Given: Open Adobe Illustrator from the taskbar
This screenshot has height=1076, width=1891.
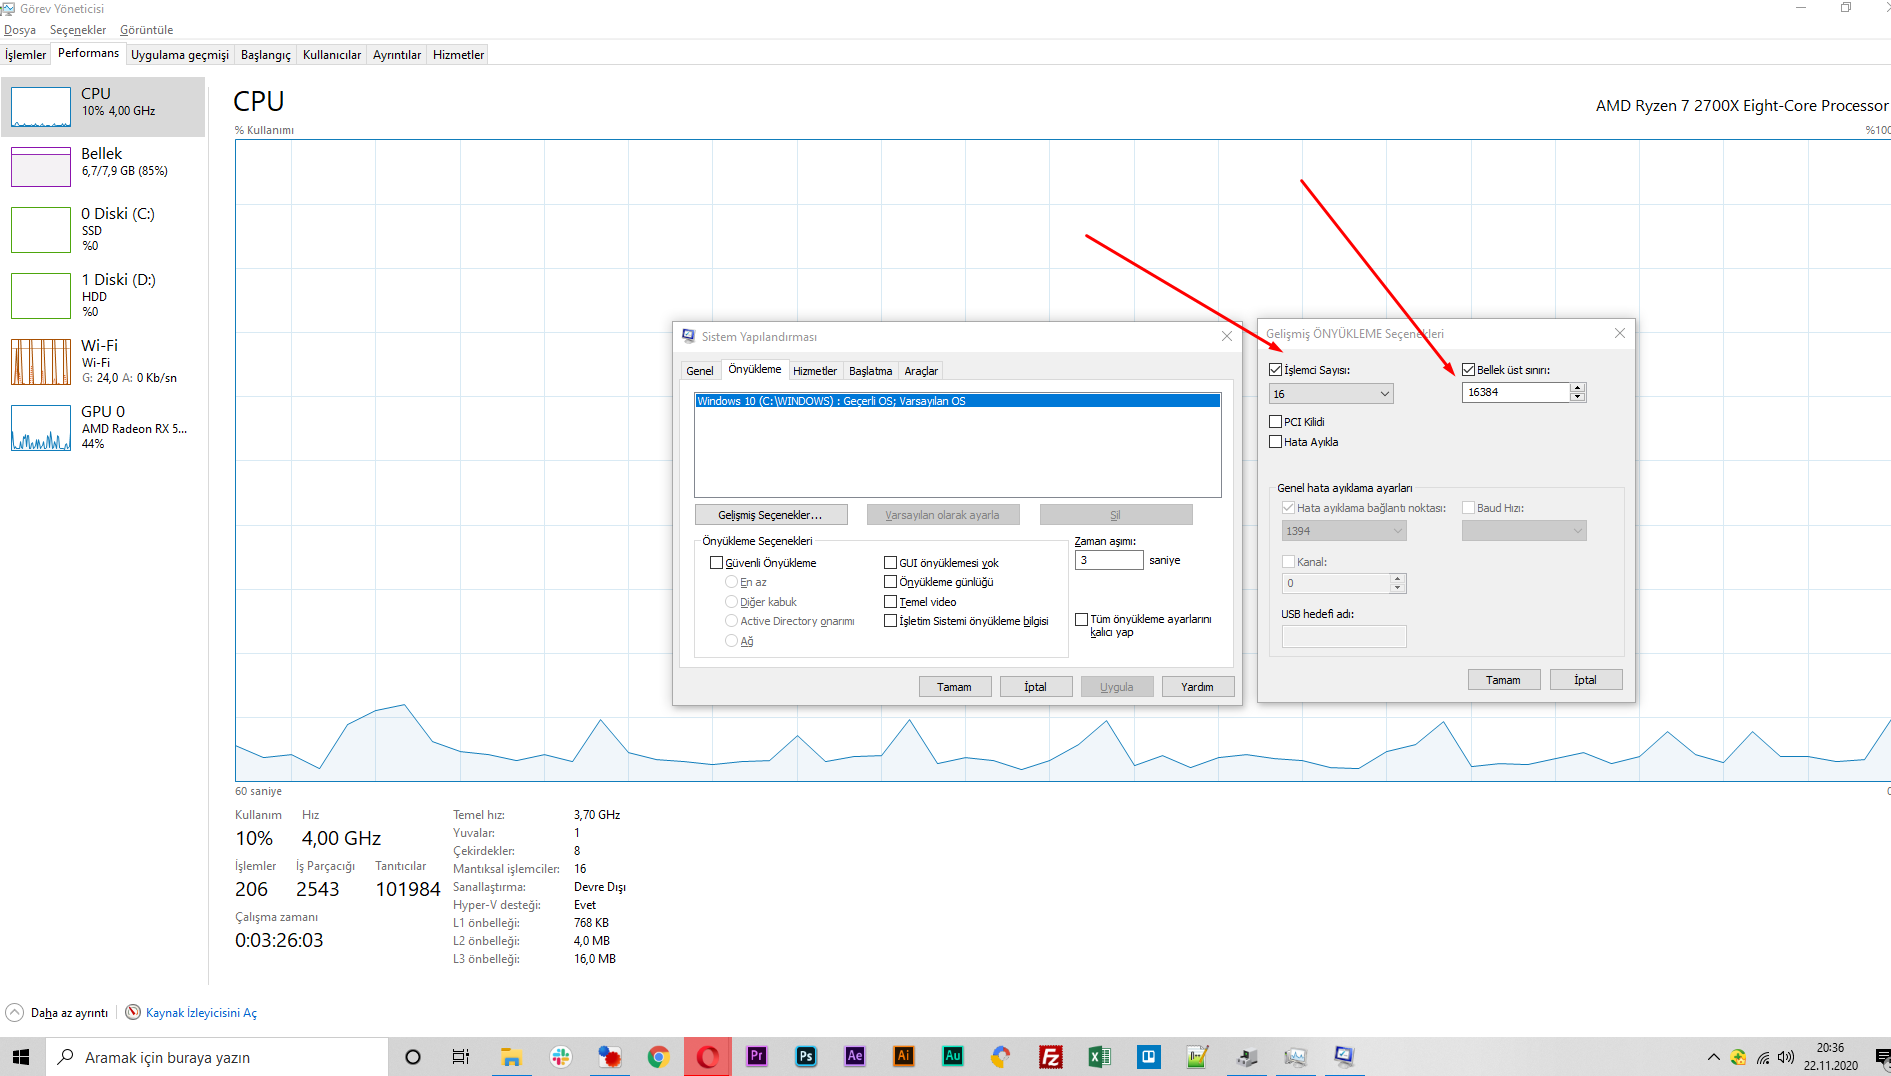Looking at the screenshot, I should click(x=904, y=1056).
